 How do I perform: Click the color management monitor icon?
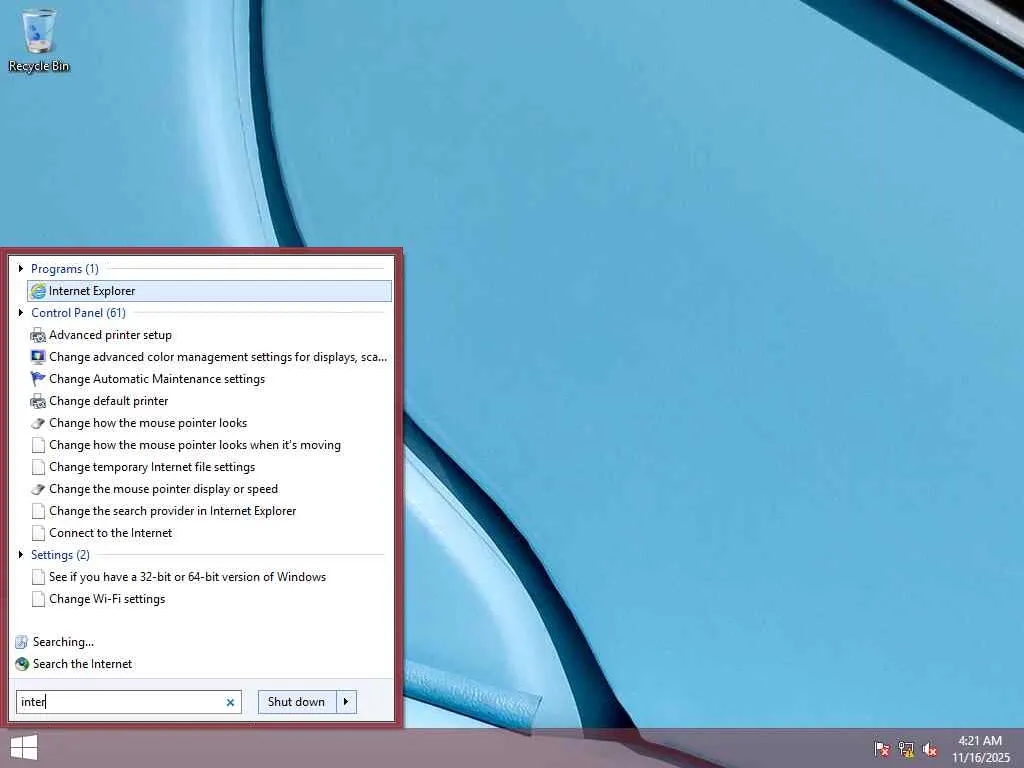coord(38,357)
